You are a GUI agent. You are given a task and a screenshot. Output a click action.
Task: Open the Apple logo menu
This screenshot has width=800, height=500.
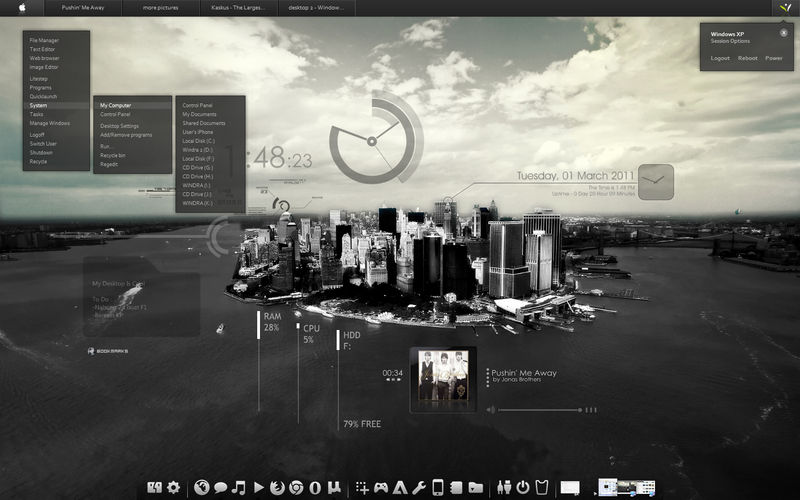tap(22, 8)
